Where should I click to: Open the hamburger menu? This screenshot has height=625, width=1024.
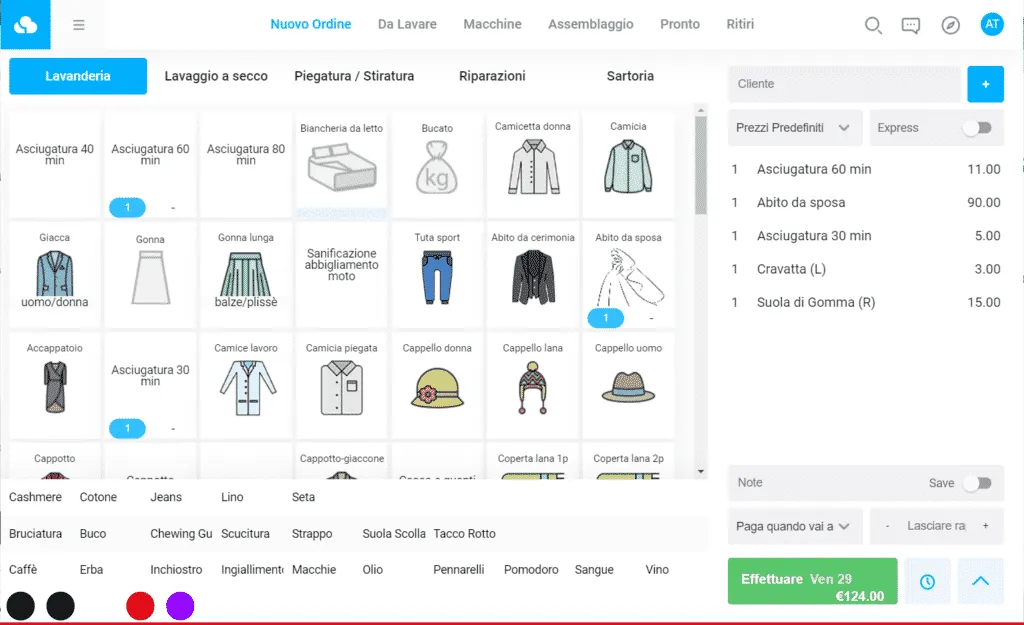tap(78, 25)
